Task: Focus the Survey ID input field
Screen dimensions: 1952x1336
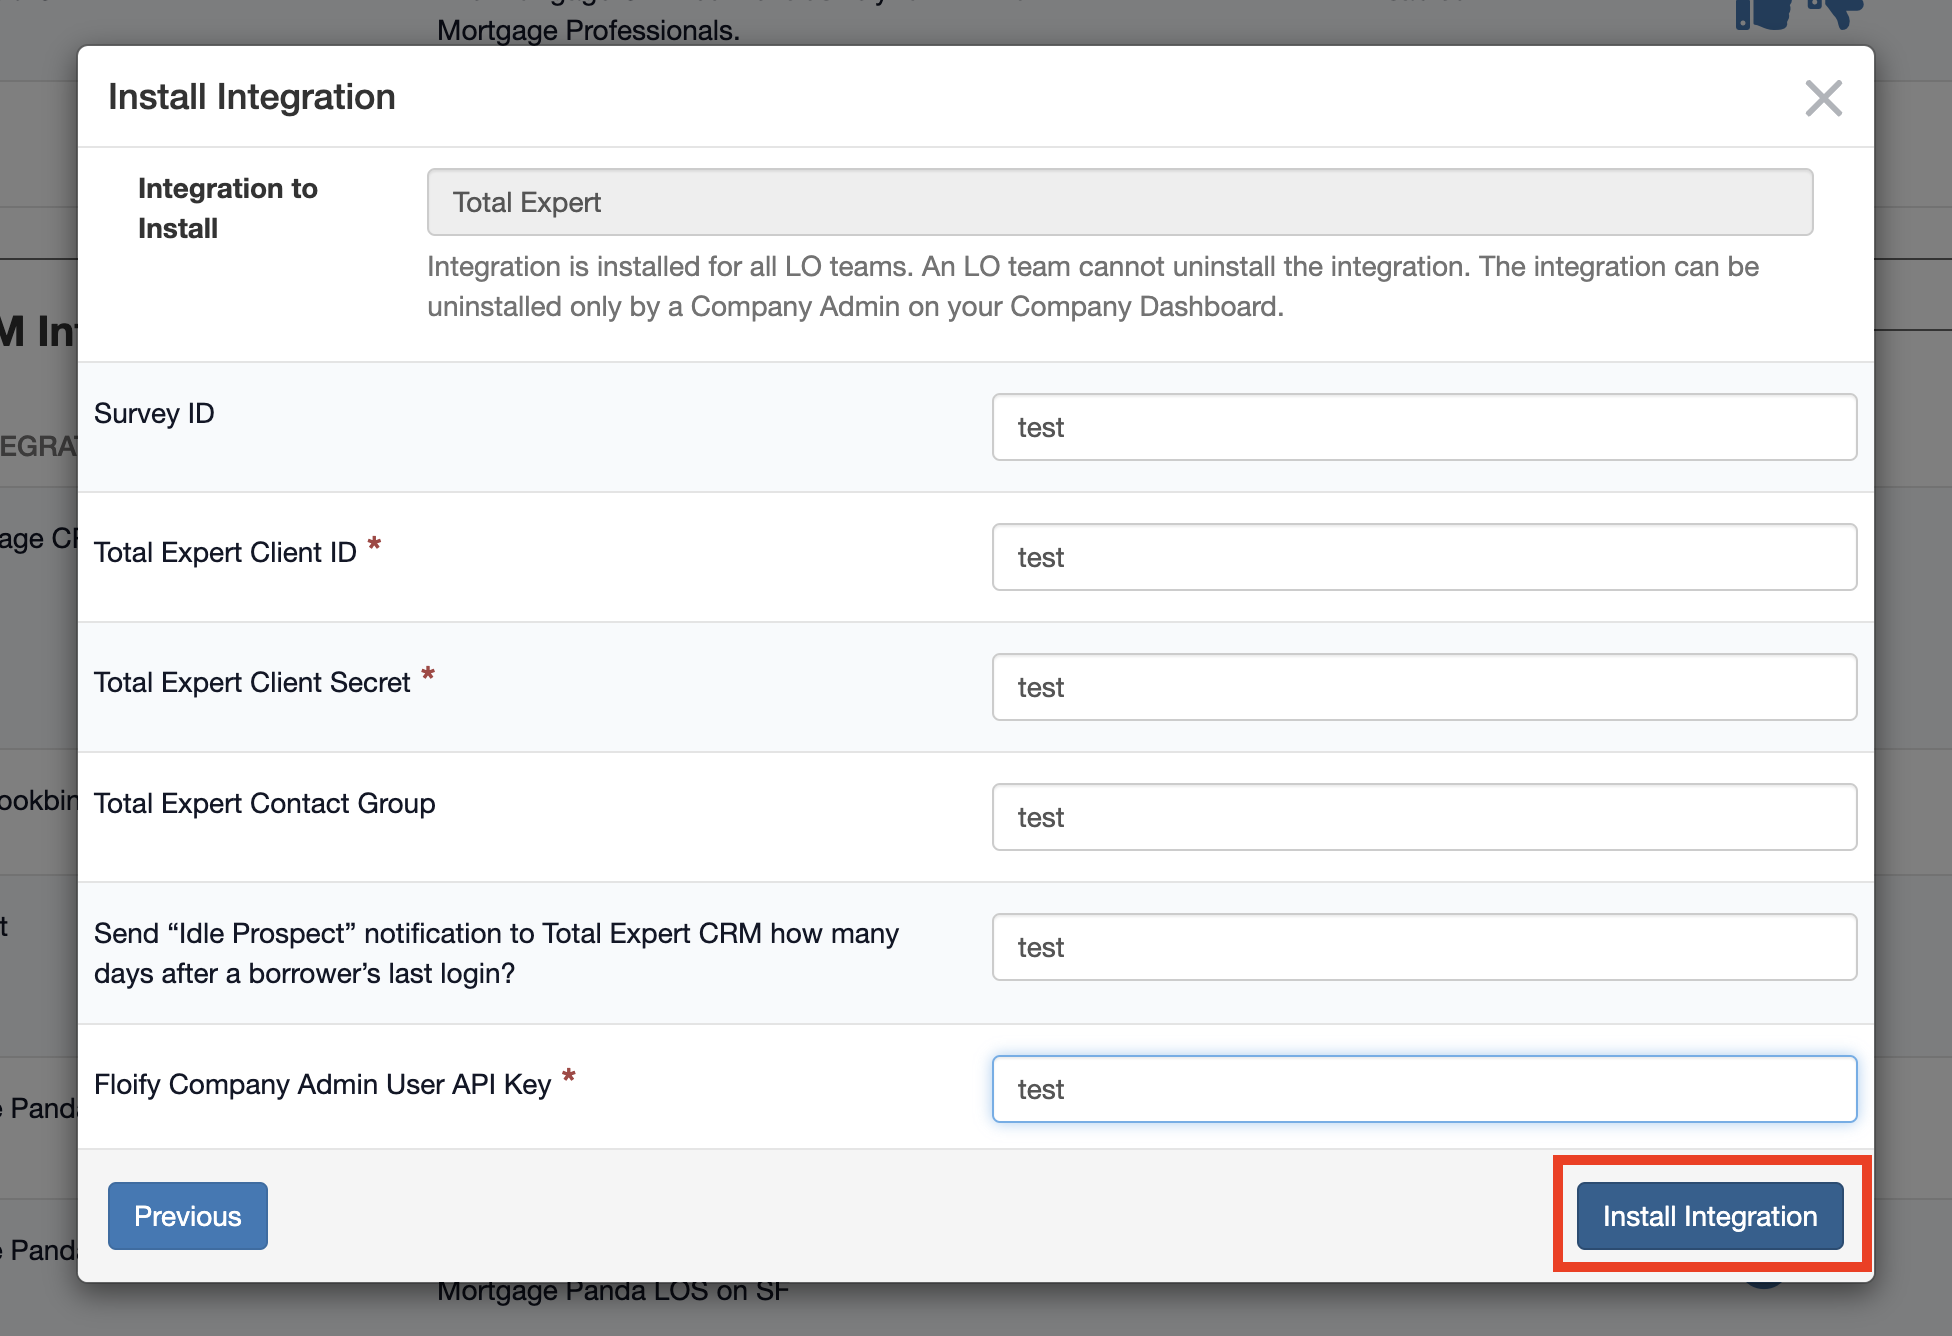Action: pyautogui.click(x=1423, y=427)
